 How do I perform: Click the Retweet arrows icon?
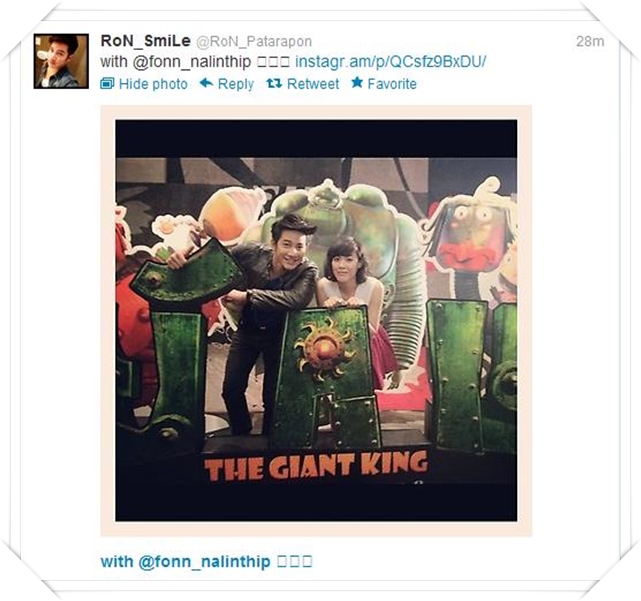click(x=274, y=83)
